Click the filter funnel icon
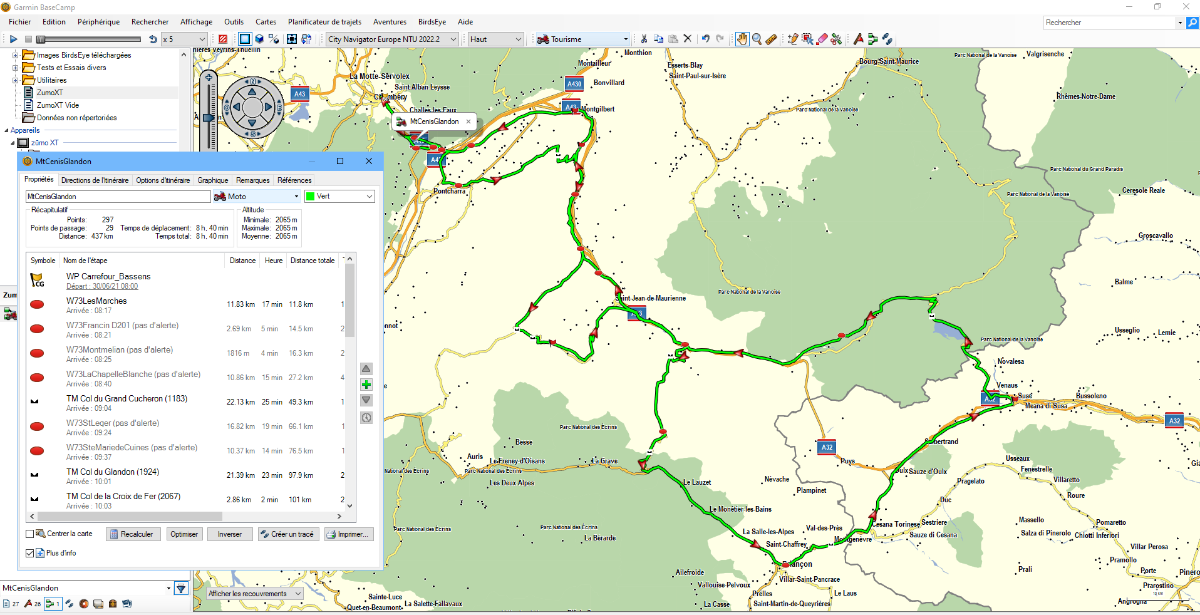 [181, 588]
